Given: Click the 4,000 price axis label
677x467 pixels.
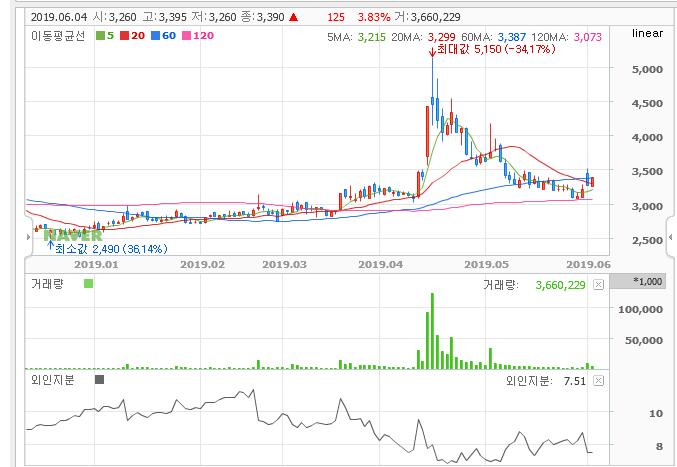Looking at the screenshot, I should tap(647, 138).
